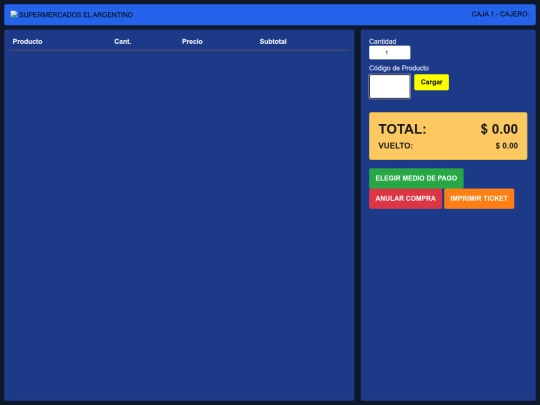540x405 pixels.
Task: Click the Subtotal column header
Action: (x=273, y=42)
